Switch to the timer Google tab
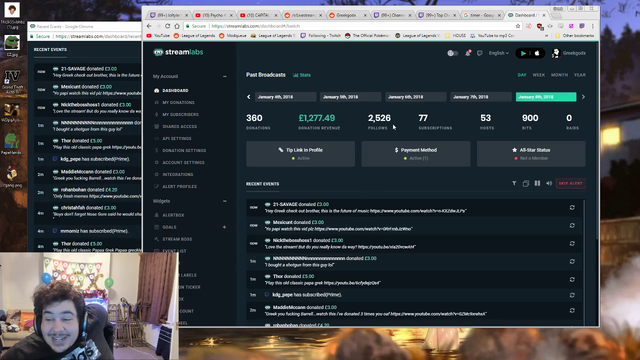The height and width of the screenshot is (360, 640). 482,15
